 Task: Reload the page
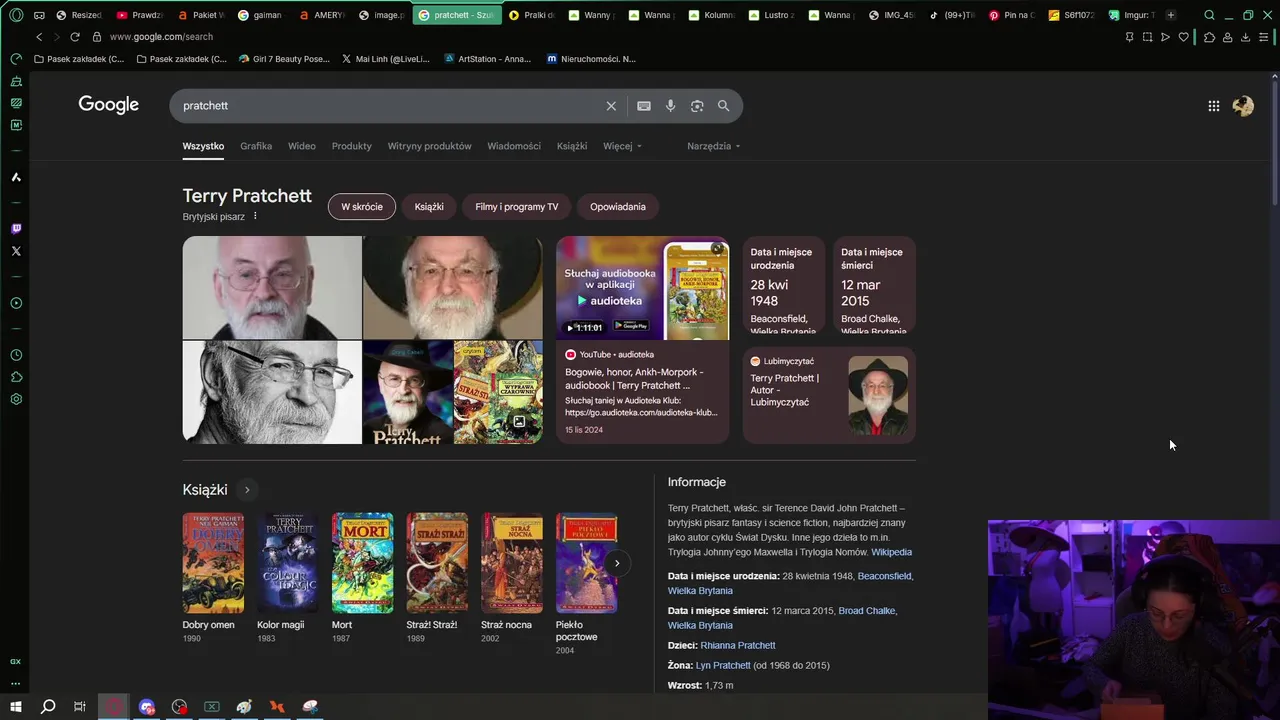(x=74, y=37)
